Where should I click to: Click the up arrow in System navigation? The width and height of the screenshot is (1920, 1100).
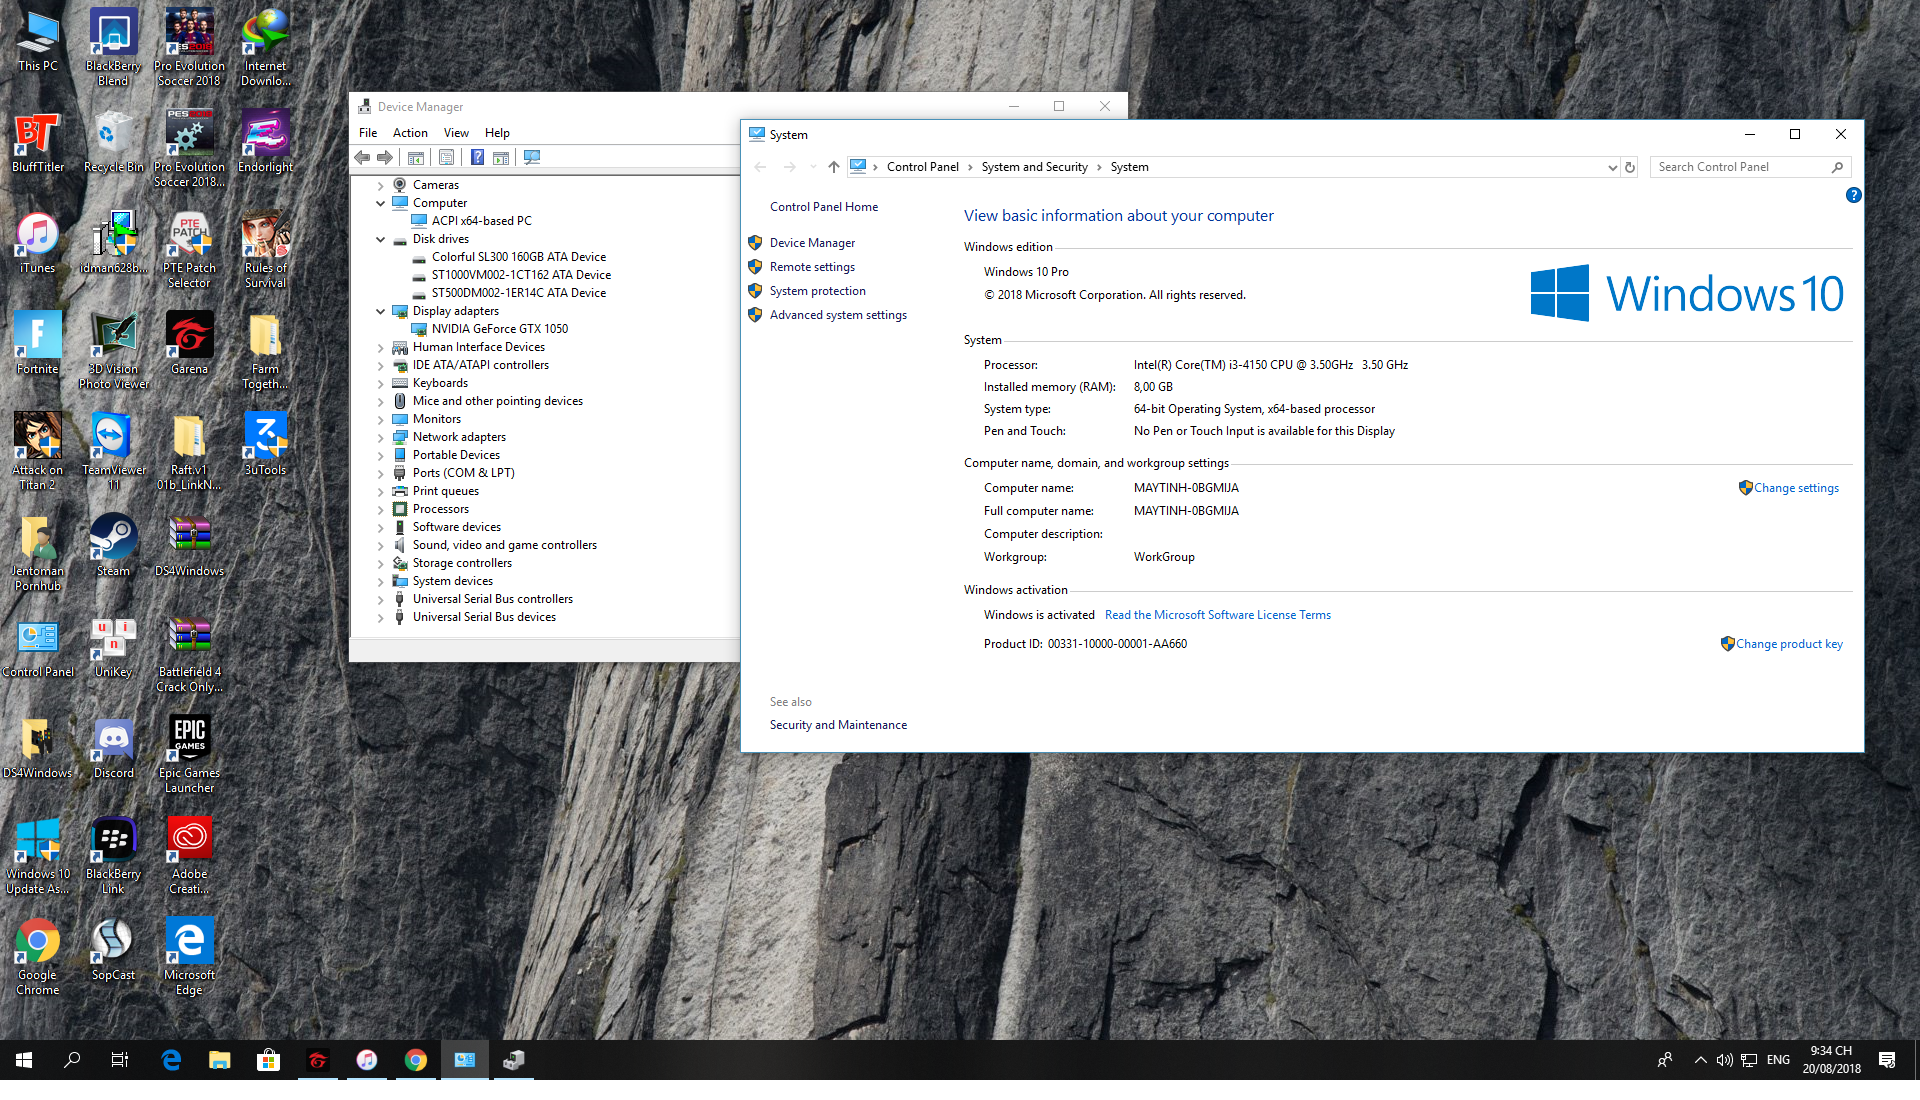(x=833, y=167)
